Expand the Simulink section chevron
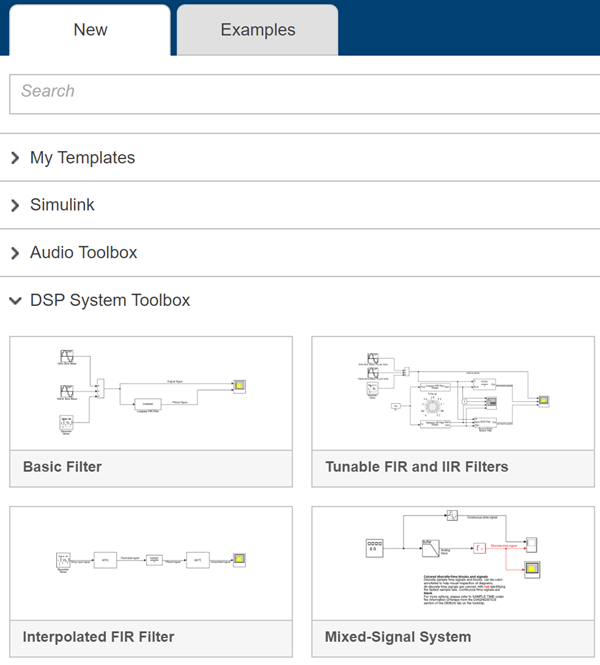 click(15, 205)
